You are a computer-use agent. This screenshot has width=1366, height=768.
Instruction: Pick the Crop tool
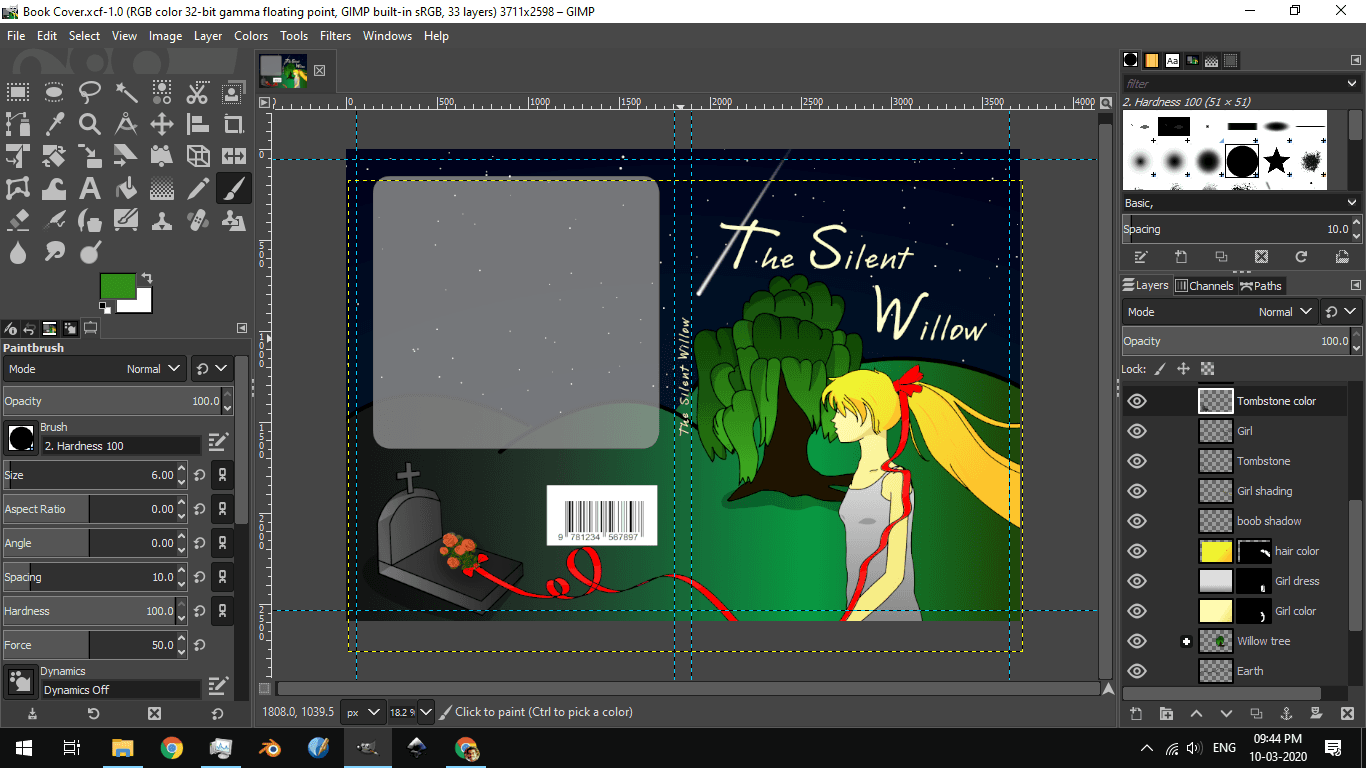click(233, 123)
